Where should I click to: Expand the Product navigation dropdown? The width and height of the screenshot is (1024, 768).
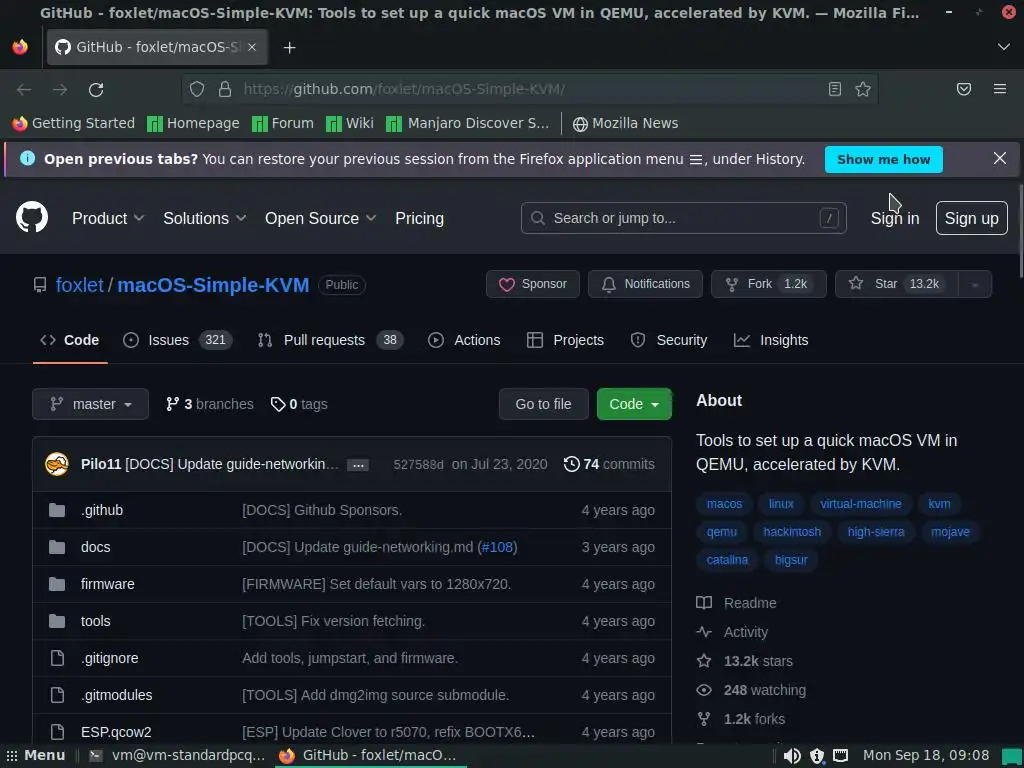108,218
